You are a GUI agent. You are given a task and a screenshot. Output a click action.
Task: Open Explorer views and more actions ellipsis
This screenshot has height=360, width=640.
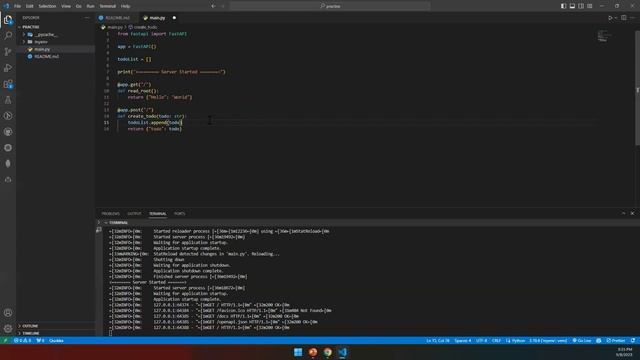coord(87,18)
